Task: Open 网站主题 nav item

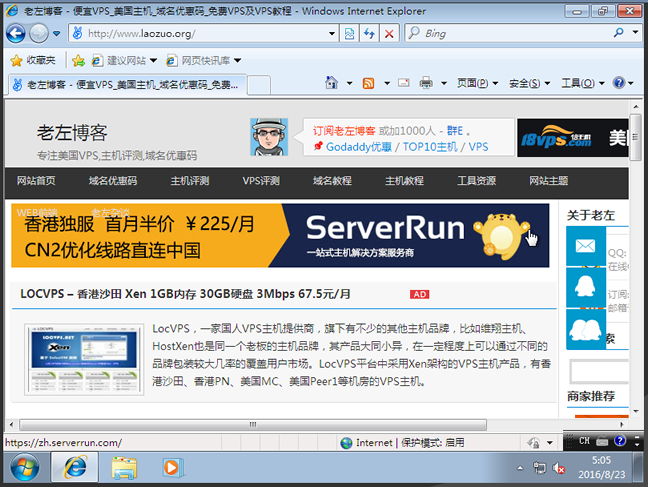Action: [x=549, y=181]
